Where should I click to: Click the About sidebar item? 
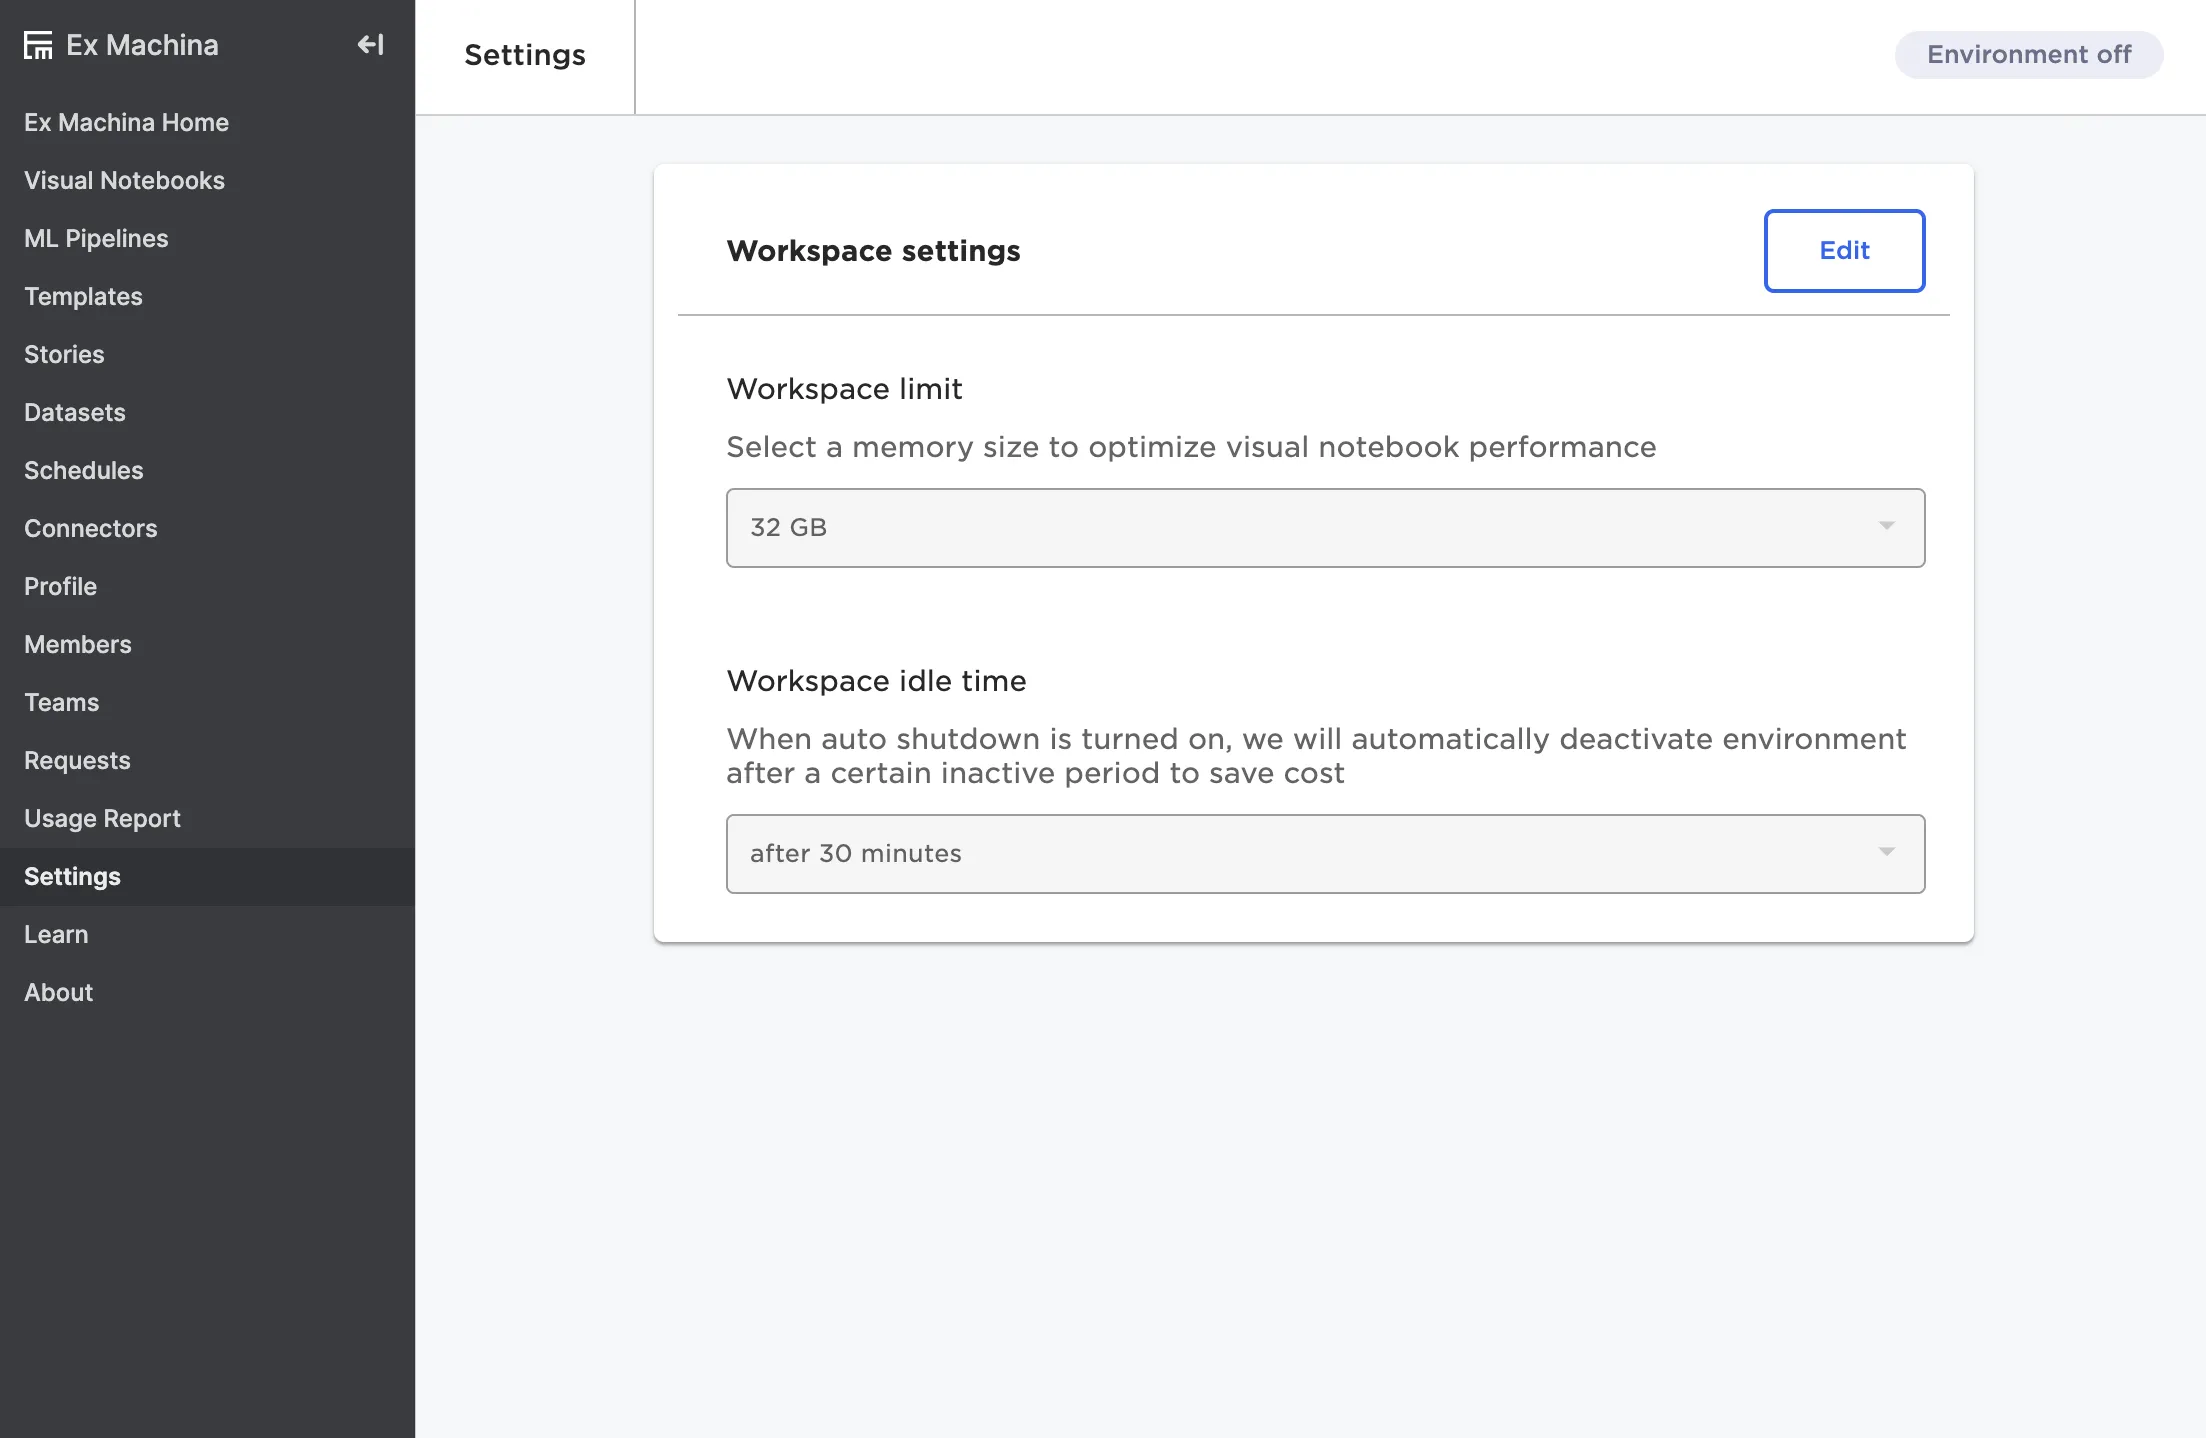point(58,992)
